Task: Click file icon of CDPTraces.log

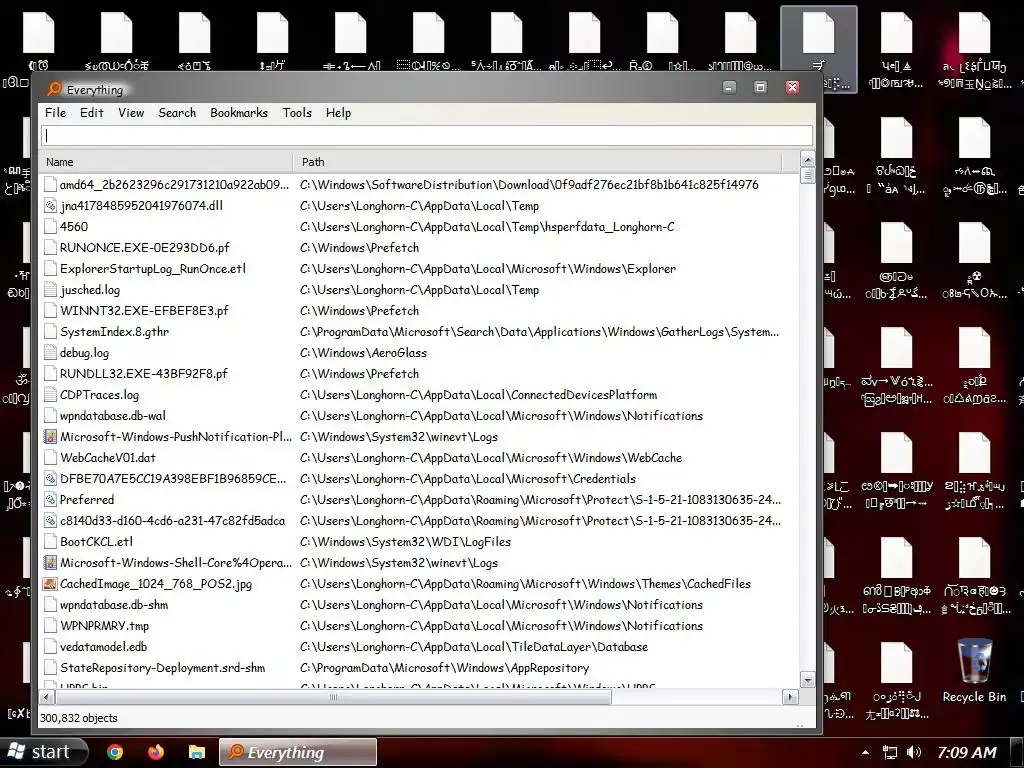Action: [50, 394]
